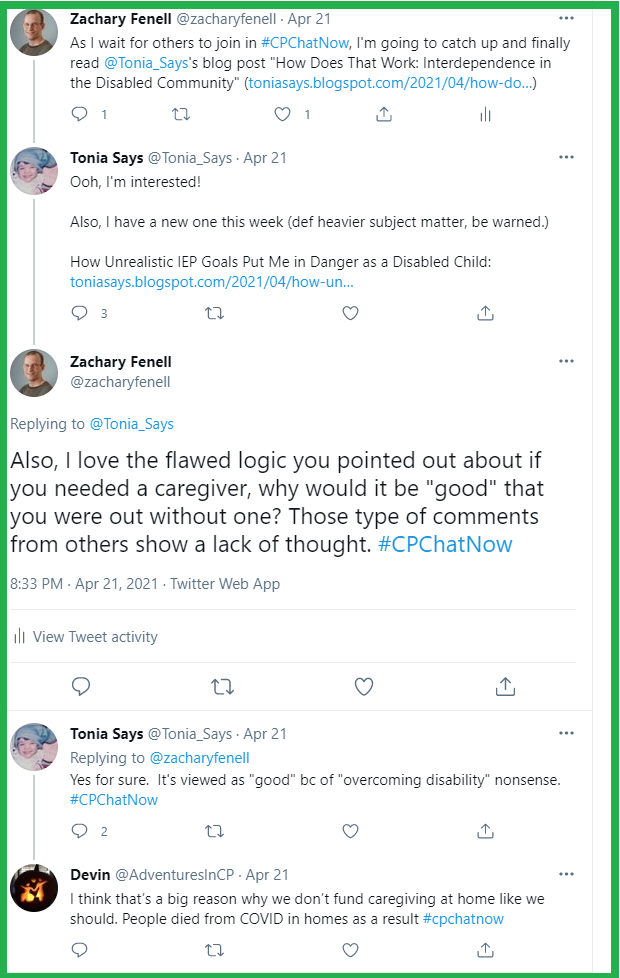The width and height of the screenshot is (620, 978).
Task: Open more options menu on main tweet
Action: point(566,361)
